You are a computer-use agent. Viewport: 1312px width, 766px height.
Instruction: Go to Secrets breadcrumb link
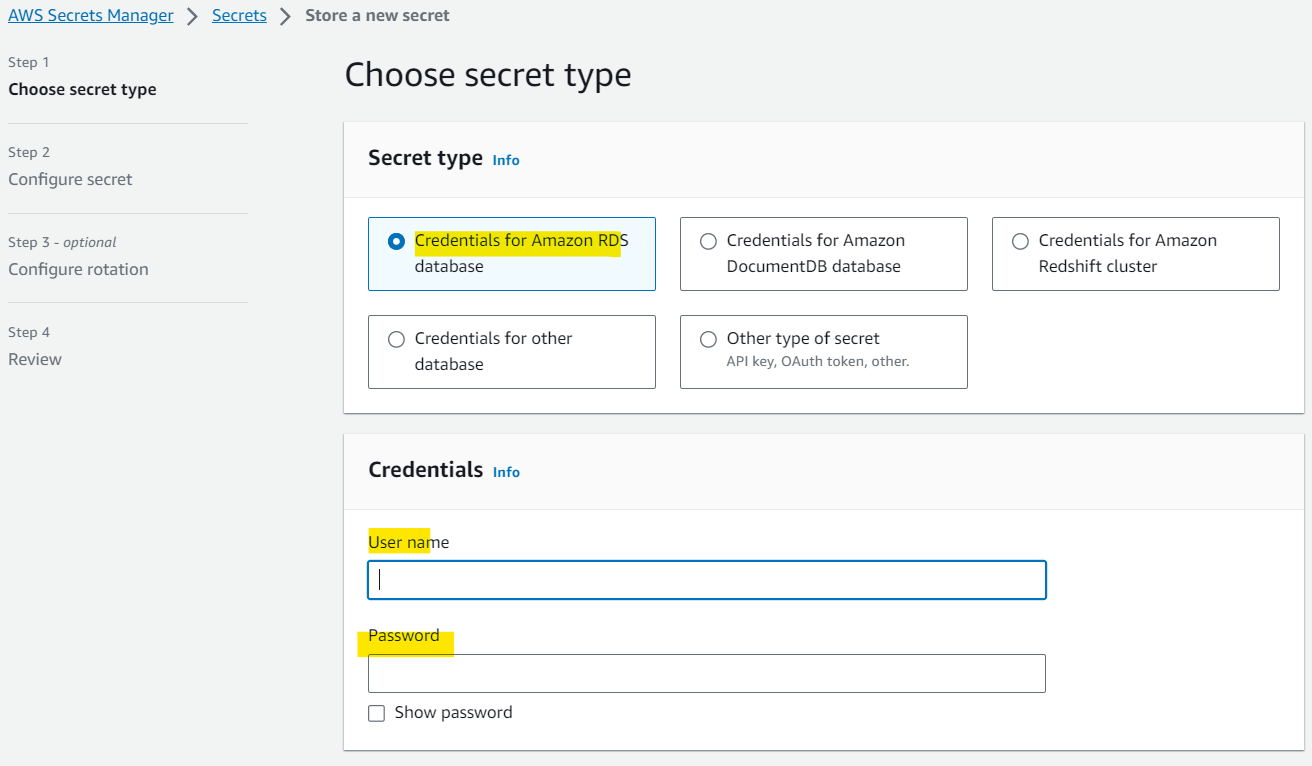[239, 16]
